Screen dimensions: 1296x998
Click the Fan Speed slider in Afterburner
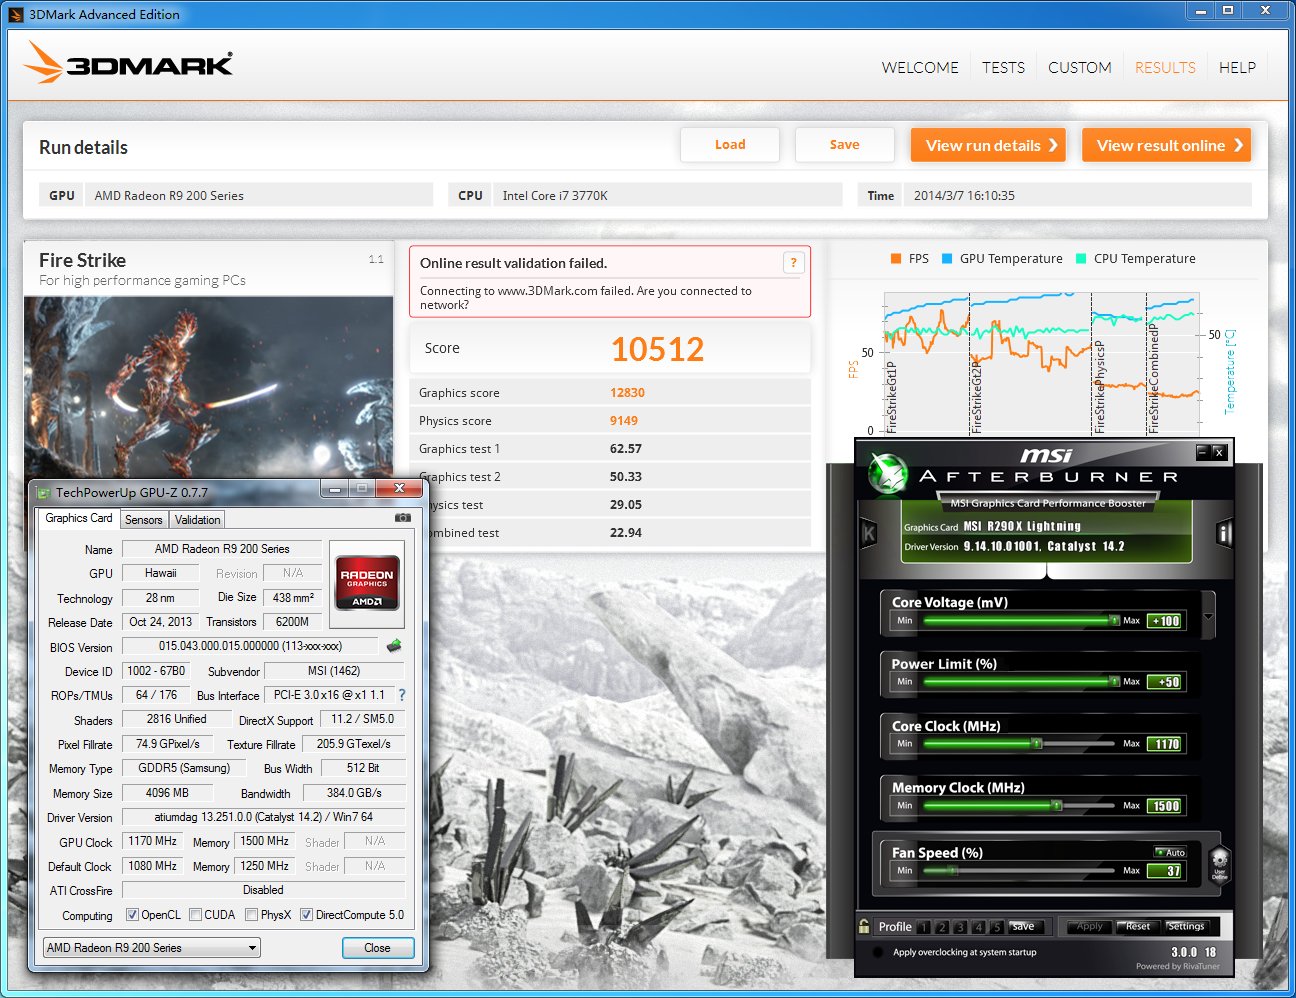pos(1019,871)
